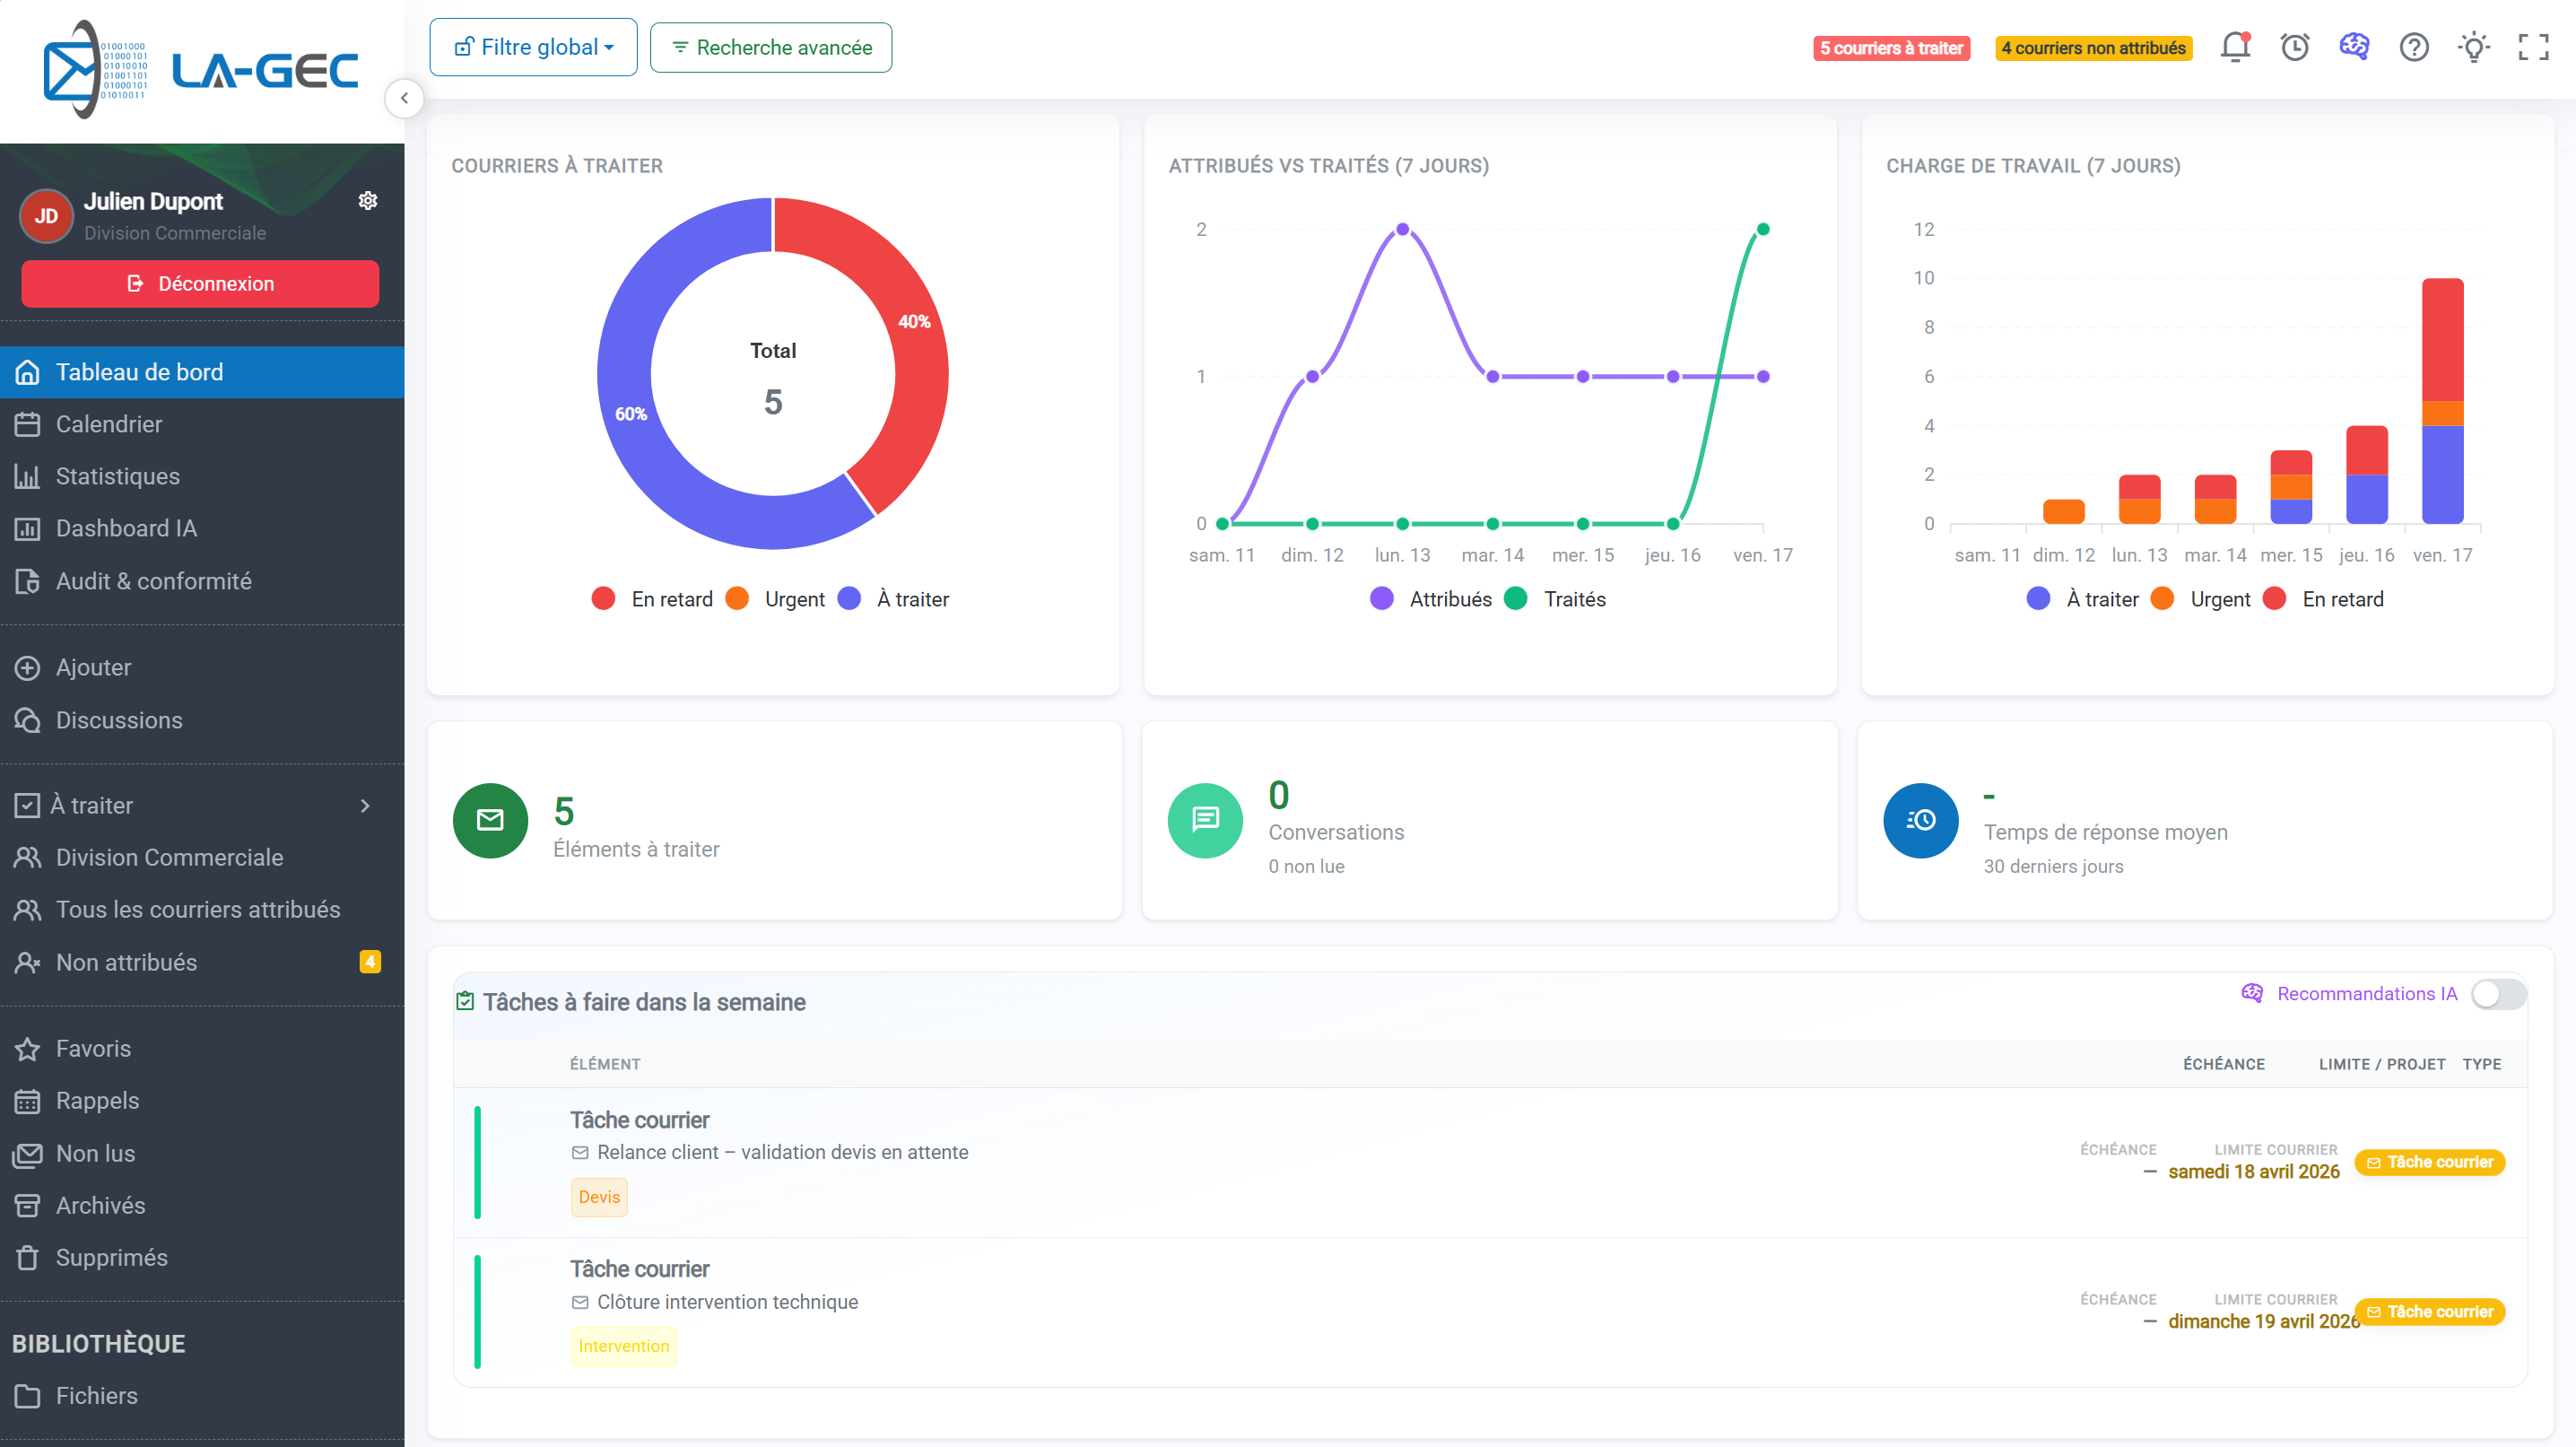Enter fullscreen mode icon
The width and height of the screenshot is (2576, 1447).
2533,47
